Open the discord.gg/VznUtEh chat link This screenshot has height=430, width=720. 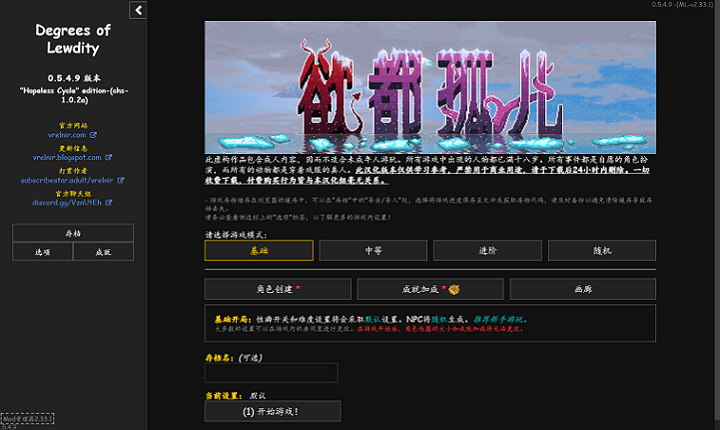pos(67,203)
